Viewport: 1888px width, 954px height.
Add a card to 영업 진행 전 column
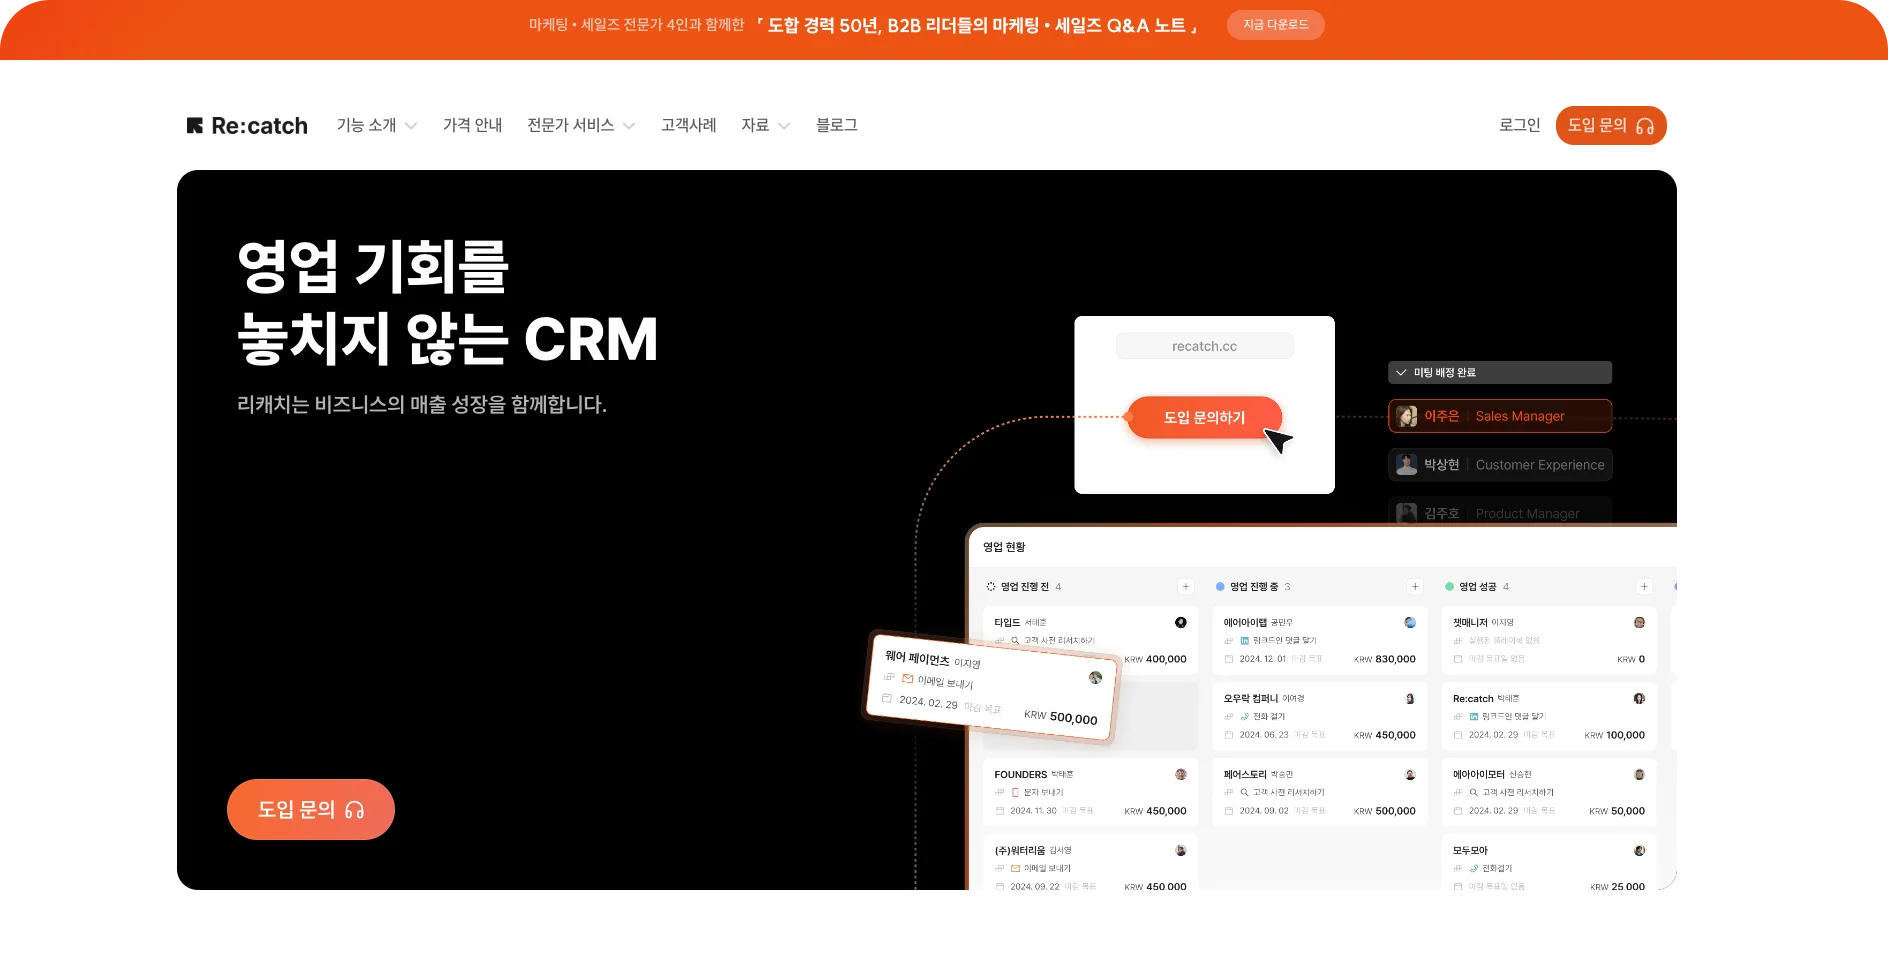coord(1185,587)
